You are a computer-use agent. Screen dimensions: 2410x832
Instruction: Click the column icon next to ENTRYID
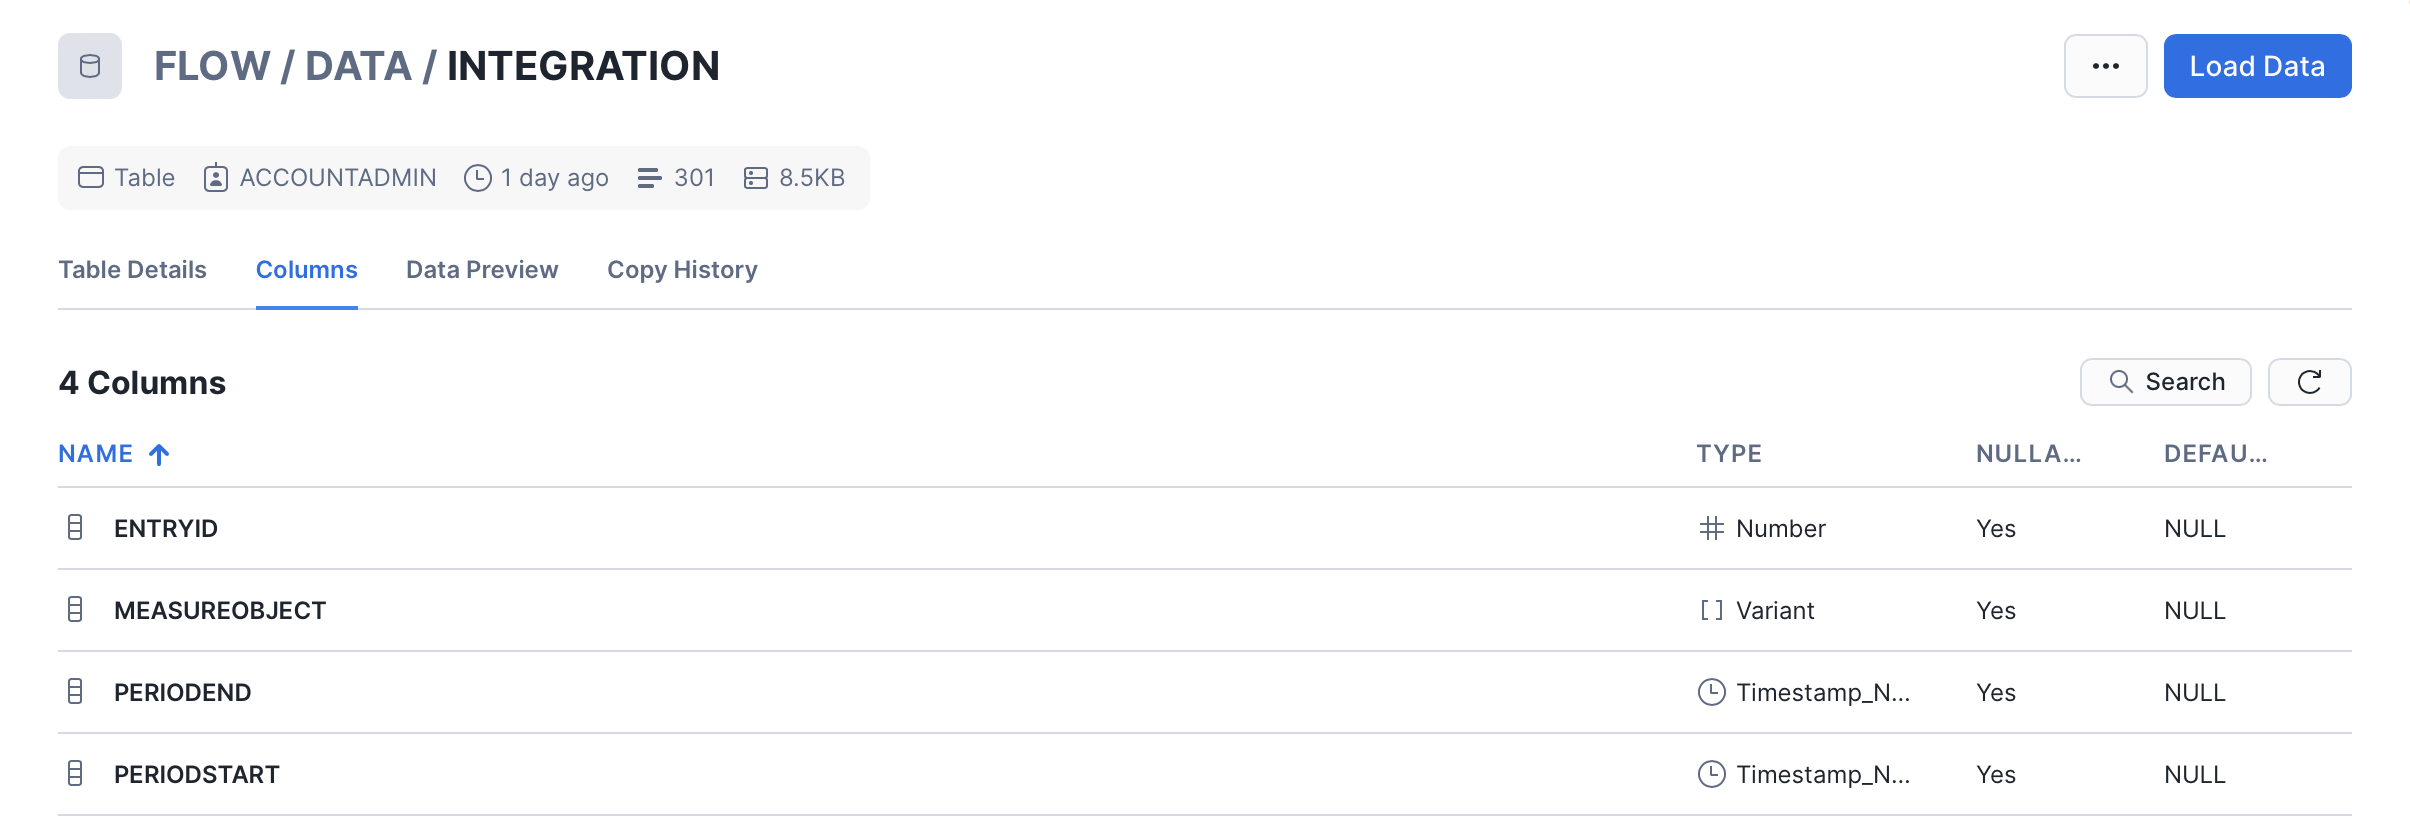(x=75, y=528)
